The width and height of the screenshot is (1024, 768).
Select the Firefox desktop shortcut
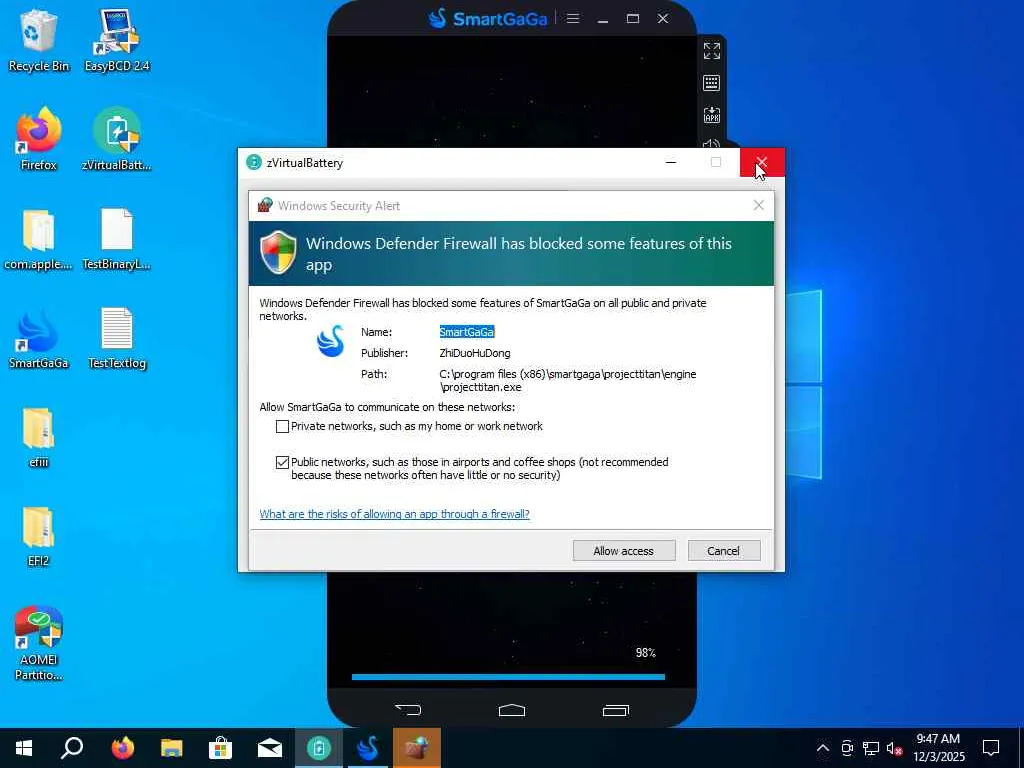pyautogui.click(x=39, y=139)
